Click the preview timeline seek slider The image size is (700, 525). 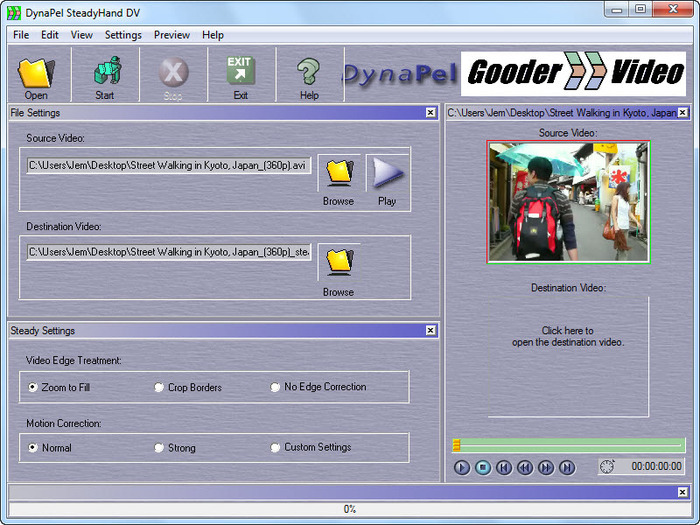point(569,445)
